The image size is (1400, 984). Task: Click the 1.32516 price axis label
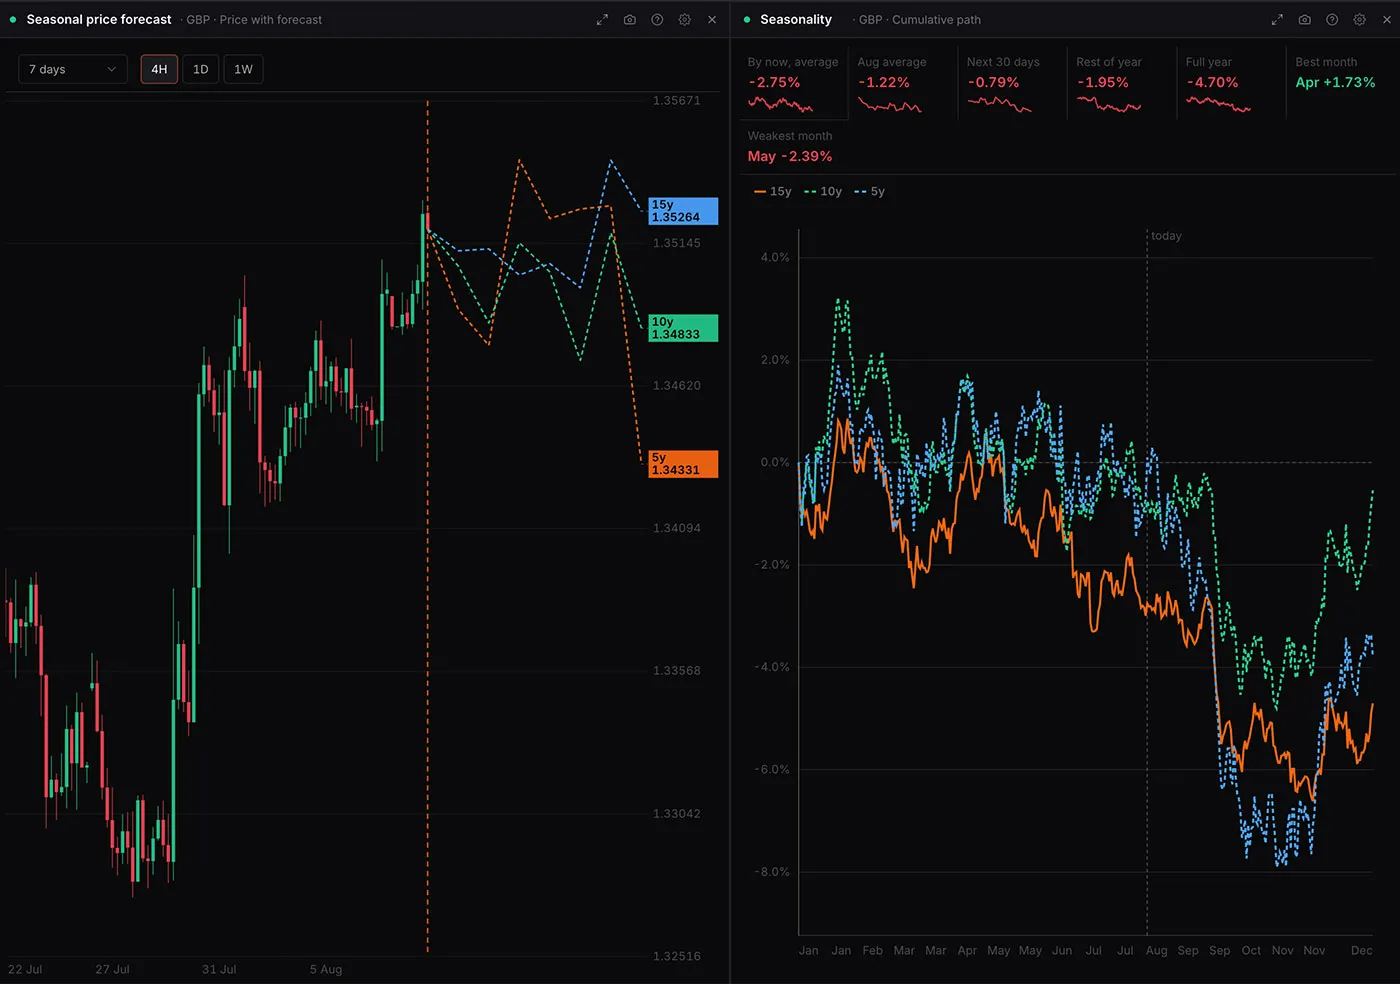[x=676, y=957]
